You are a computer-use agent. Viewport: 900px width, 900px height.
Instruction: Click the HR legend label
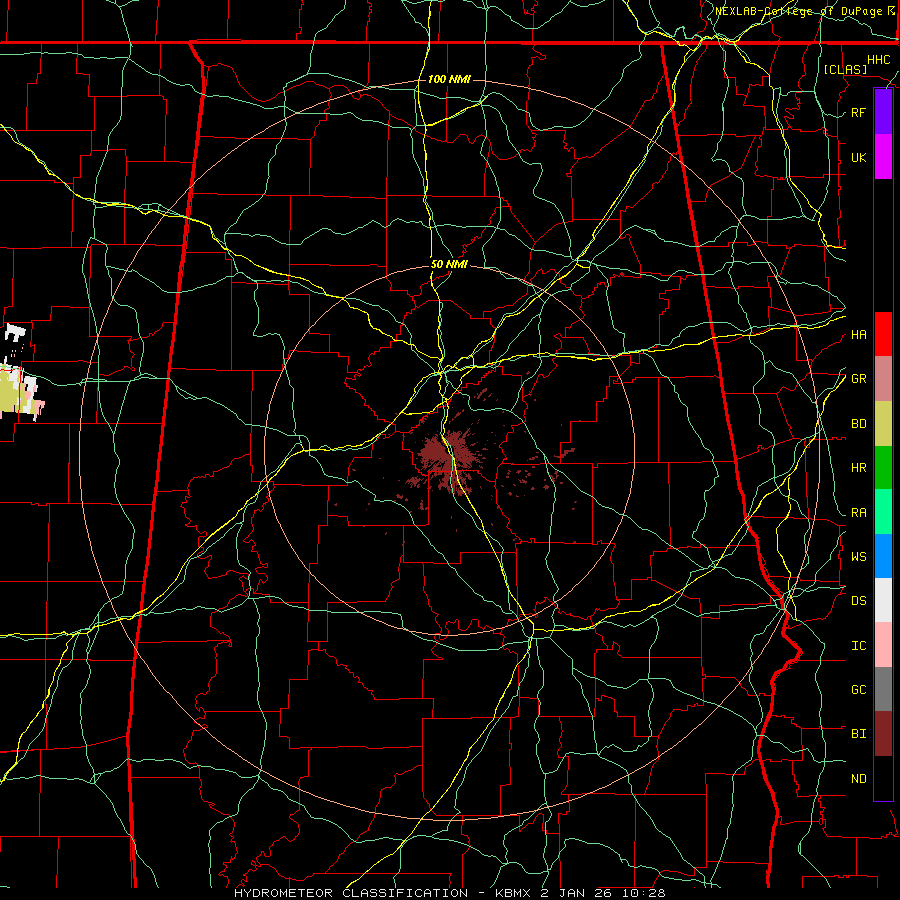pos(858,468)
